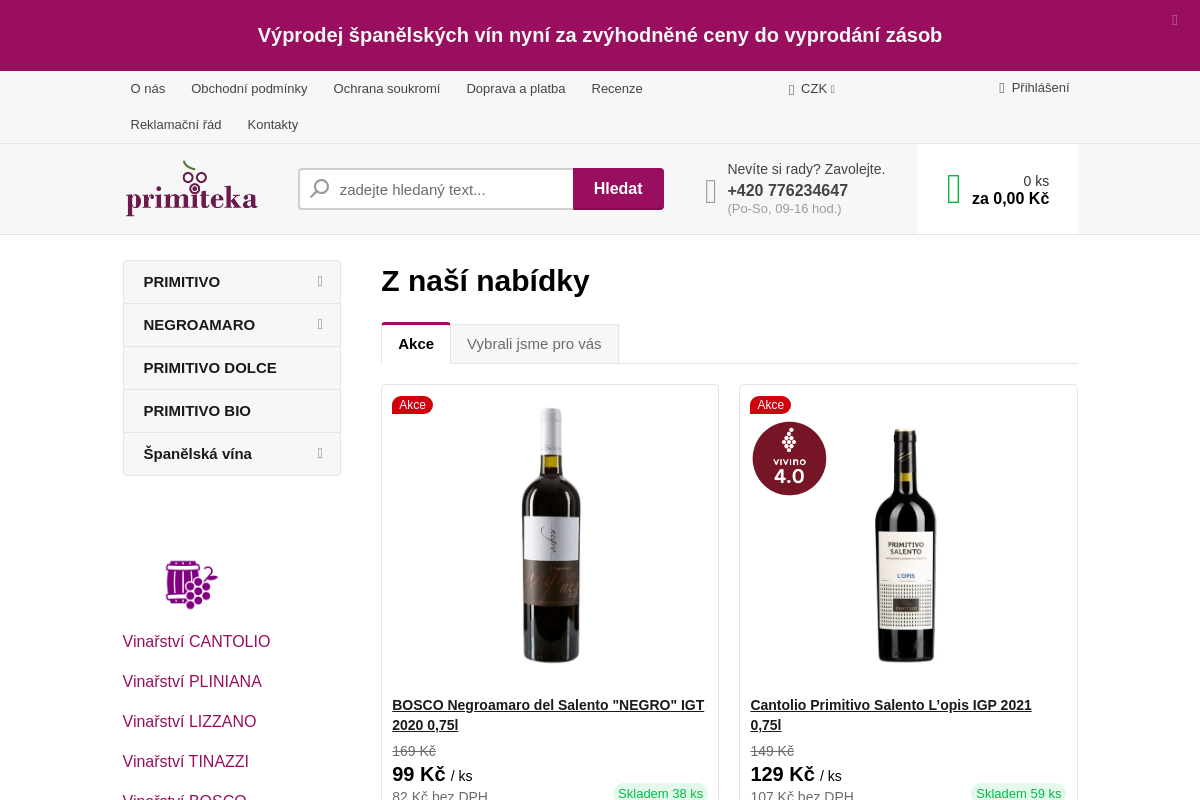The height and width of the screenshot is (800, 1200).
Task: Dismiss the Spanish wines sale banner
Action: point(1174,20)
